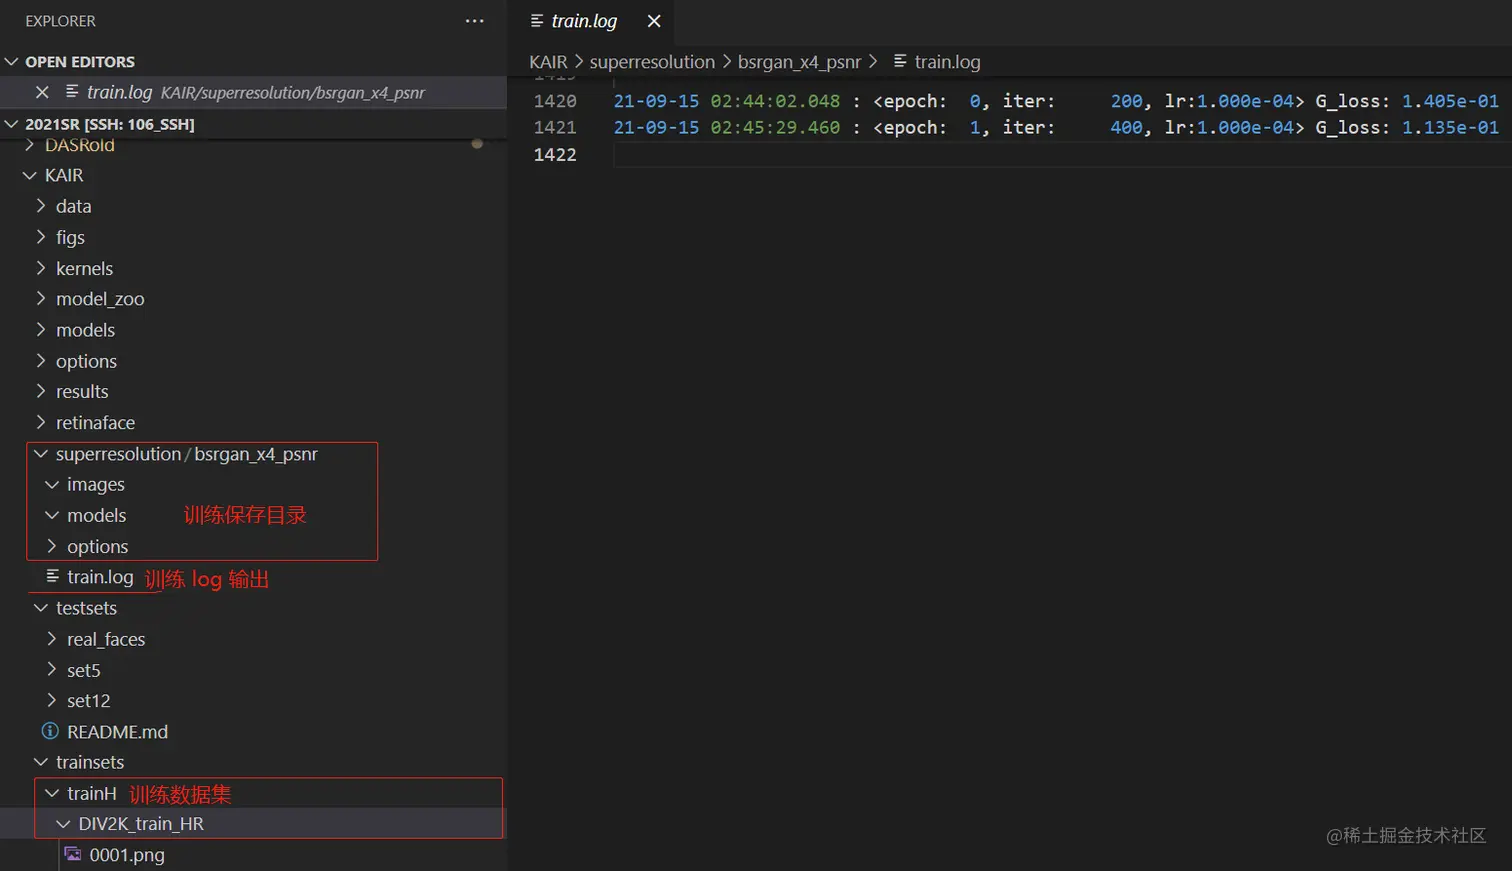Collapse the 2021SR [SSH: 106_SSH] workspace section
The width and height of the screenshot is (1512, 871).
tap(12, 124)
